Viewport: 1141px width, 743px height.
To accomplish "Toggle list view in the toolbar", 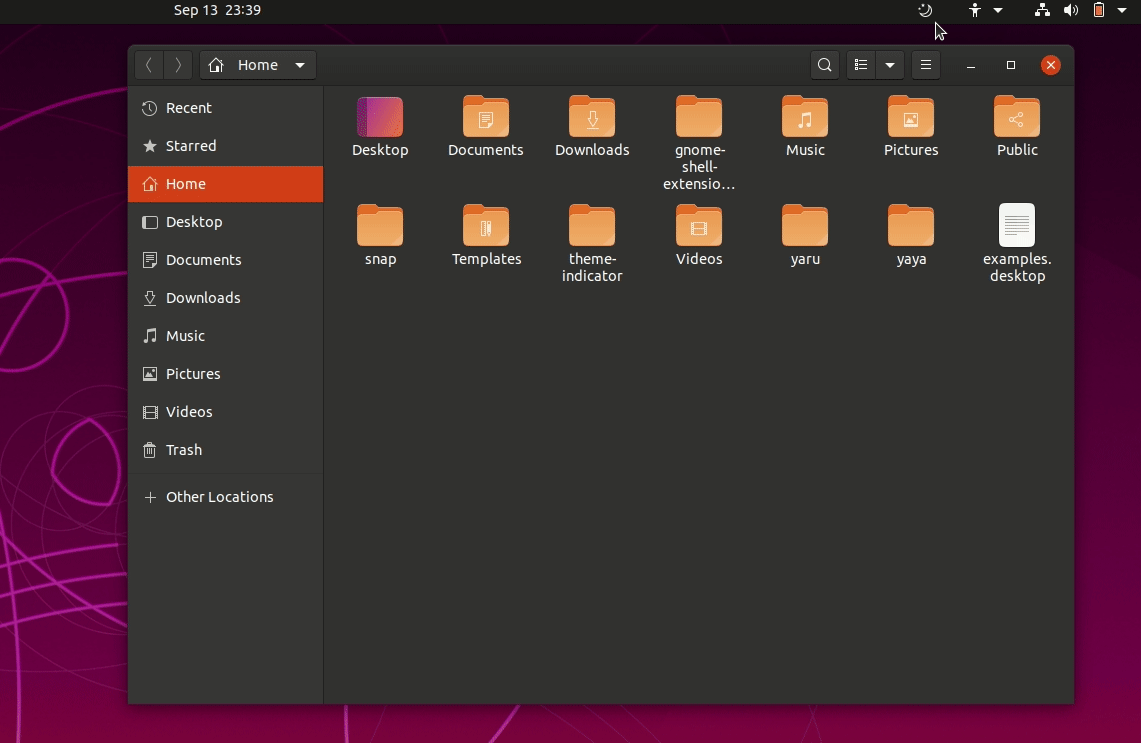I will click(861, 66).
